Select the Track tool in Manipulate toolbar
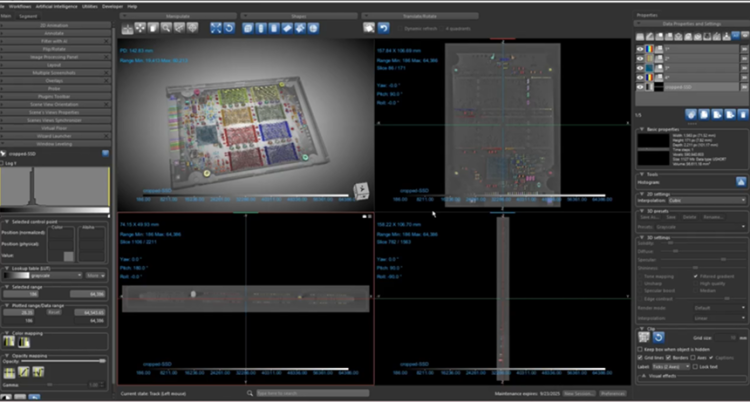The width and height of the screenshot is (750, 402). pyautogui.click(x=127, y=28)
